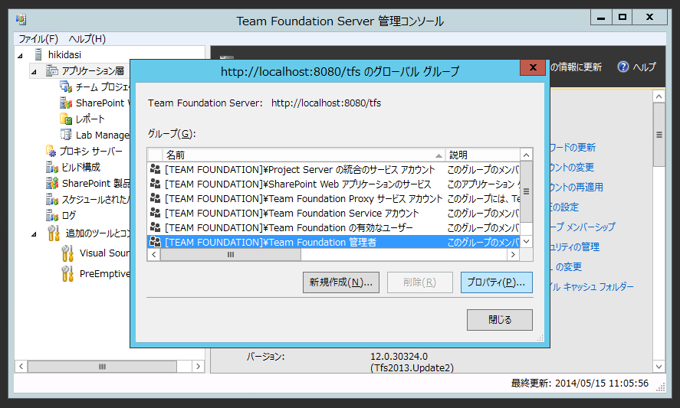680x408 pixels.
Task: Click the 削除(R) button
Action: pyautogui.click(x=420, y=283)
